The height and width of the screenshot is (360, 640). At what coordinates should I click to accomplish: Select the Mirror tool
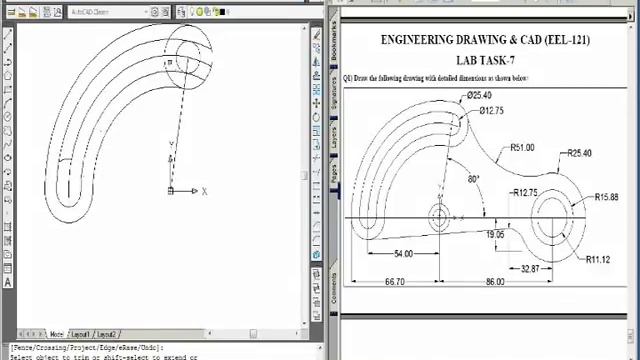(x=316, y=62)
